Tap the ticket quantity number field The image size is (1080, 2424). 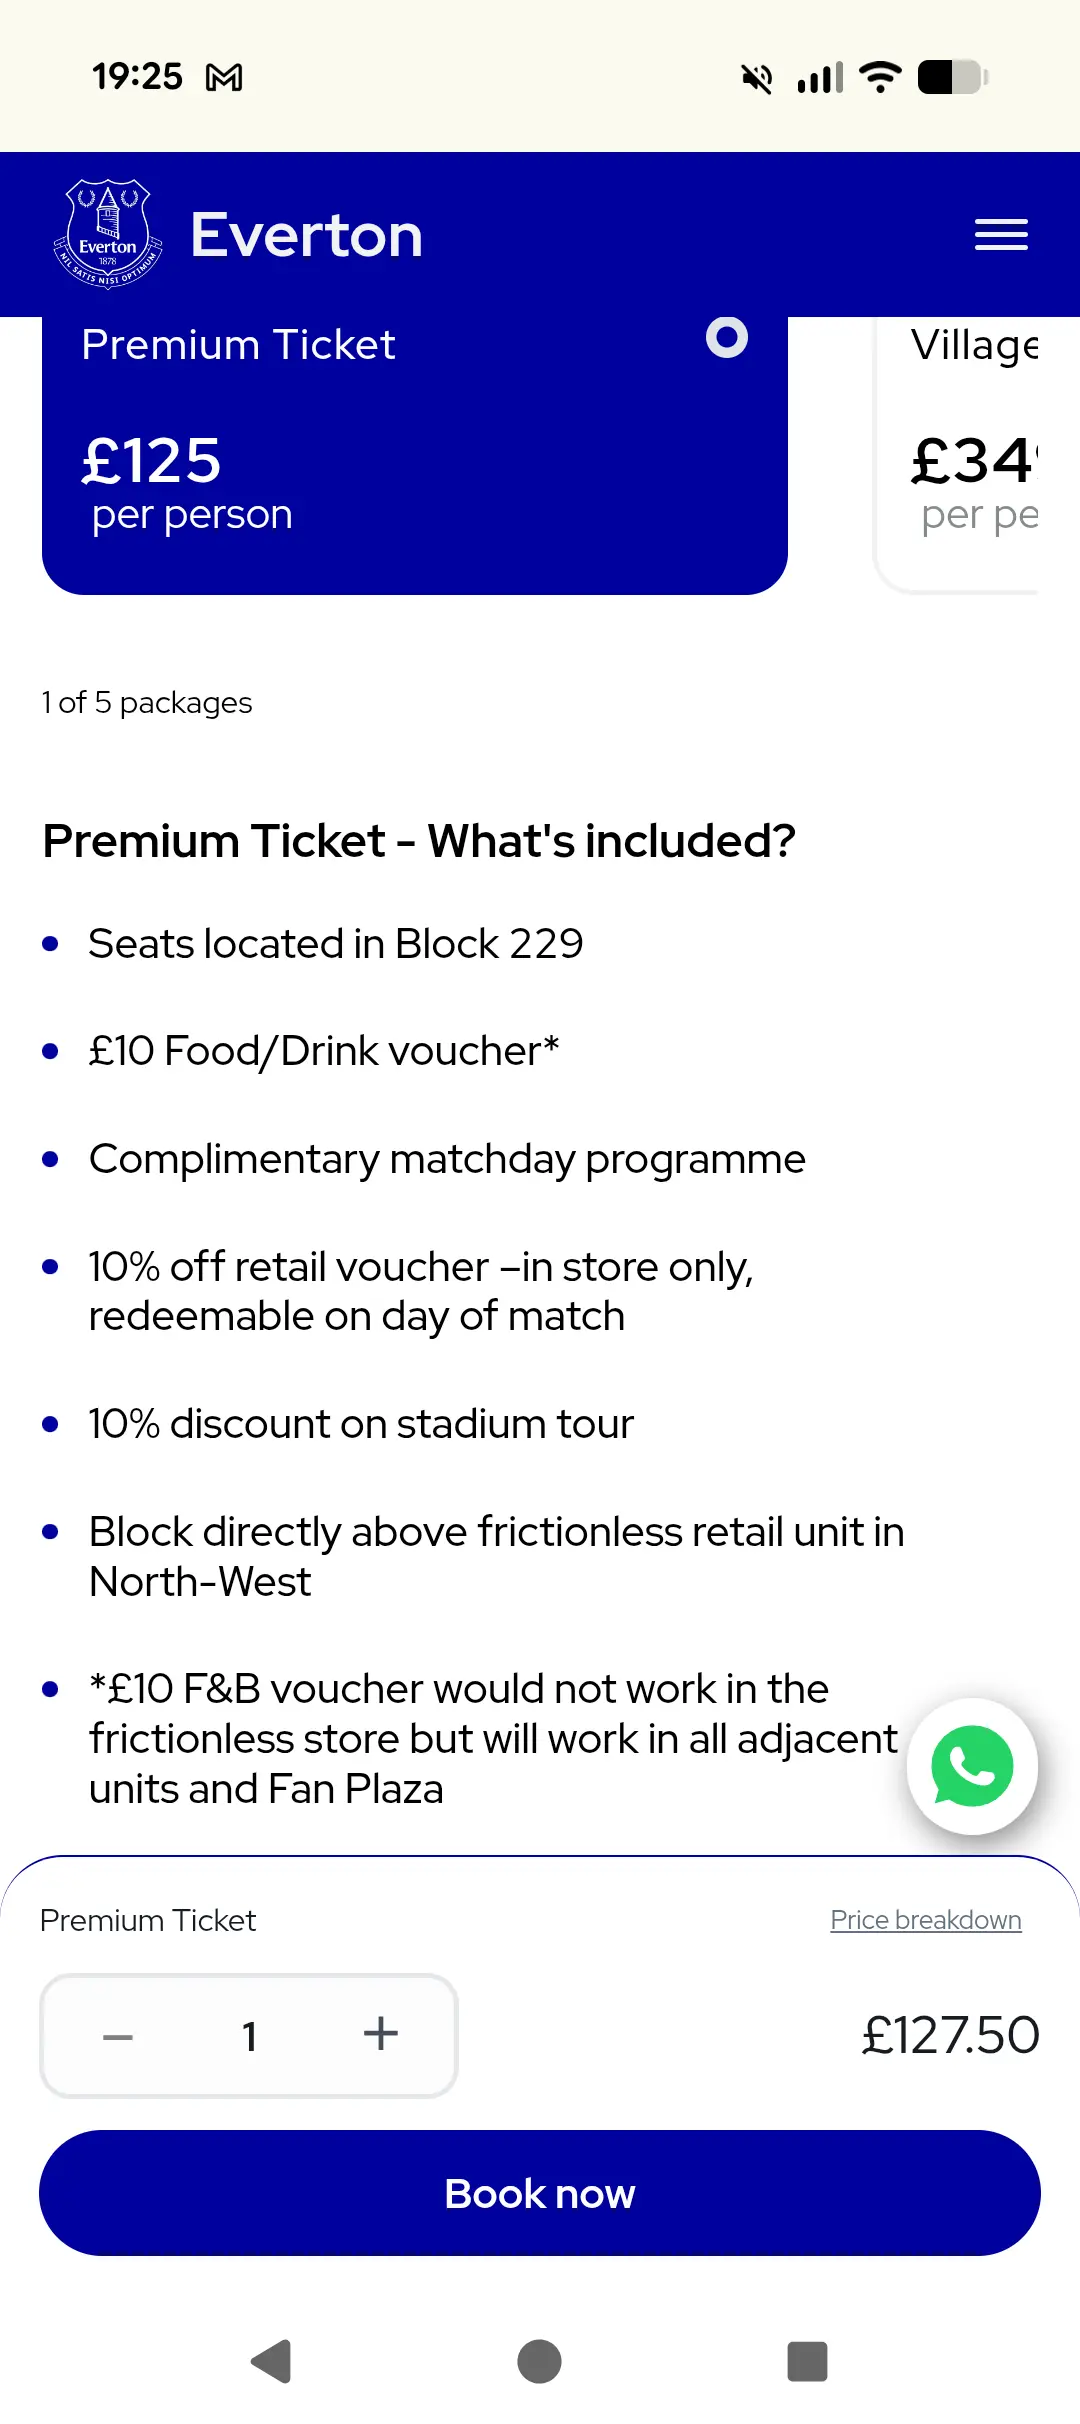pyautogui.click(x=249, y=2036)
